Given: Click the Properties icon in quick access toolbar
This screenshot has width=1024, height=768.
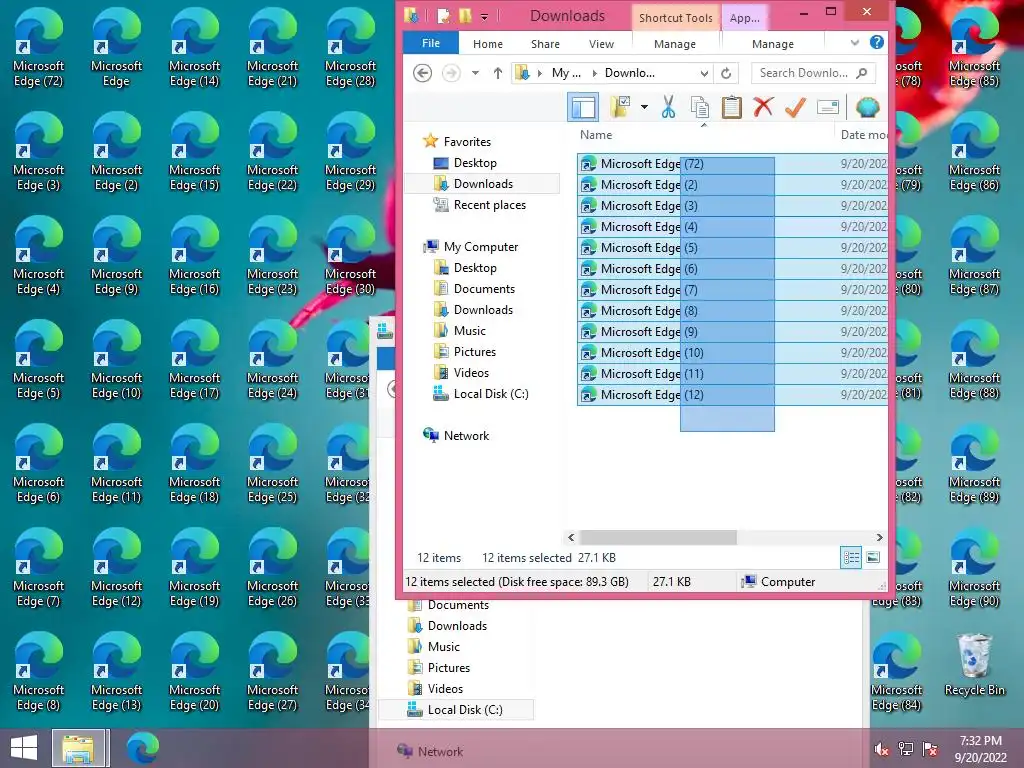Looking at the screenshot, I should 443,16.
